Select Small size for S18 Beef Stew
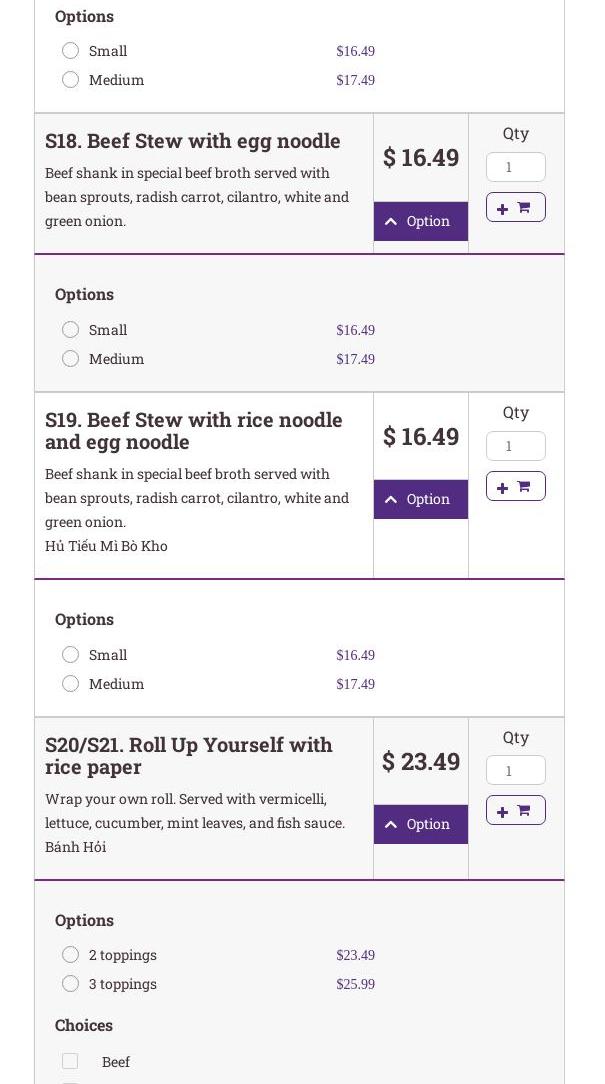605x1084 pixels. (x=70, y=330)
